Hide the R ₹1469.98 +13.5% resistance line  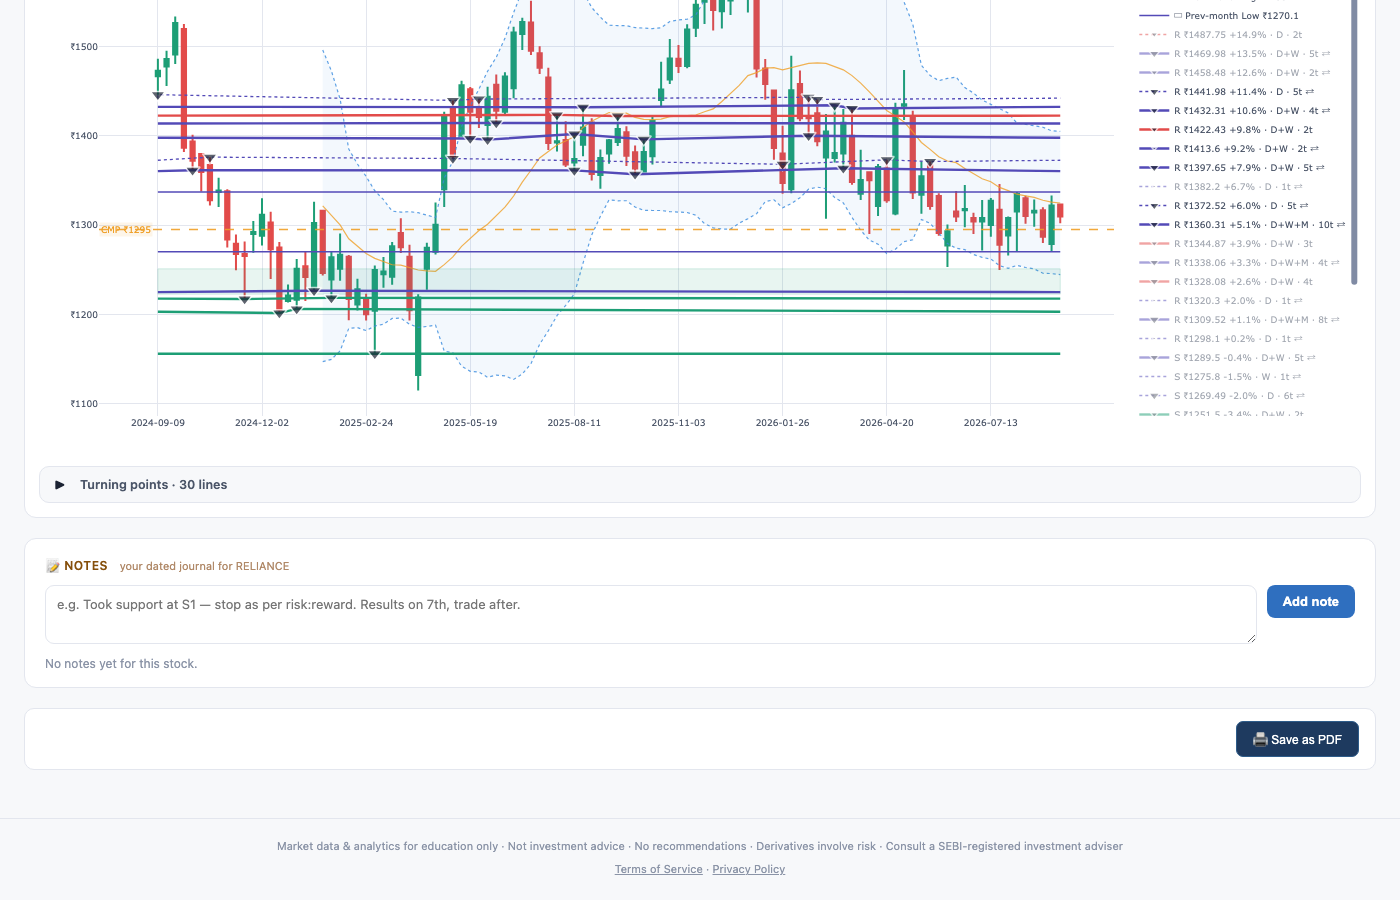click(x=1235, y=54)
